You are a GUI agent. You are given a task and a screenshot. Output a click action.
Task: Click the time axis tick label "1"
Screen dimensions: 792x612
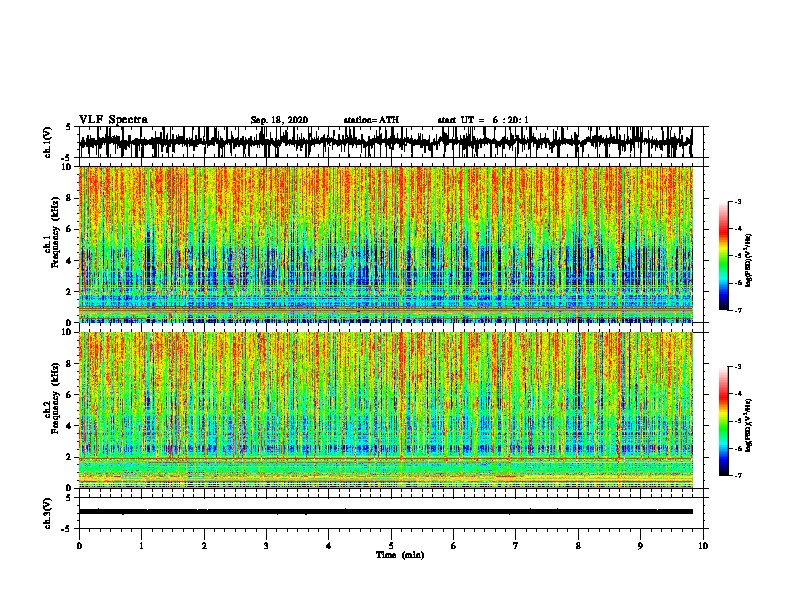point(141,546)
